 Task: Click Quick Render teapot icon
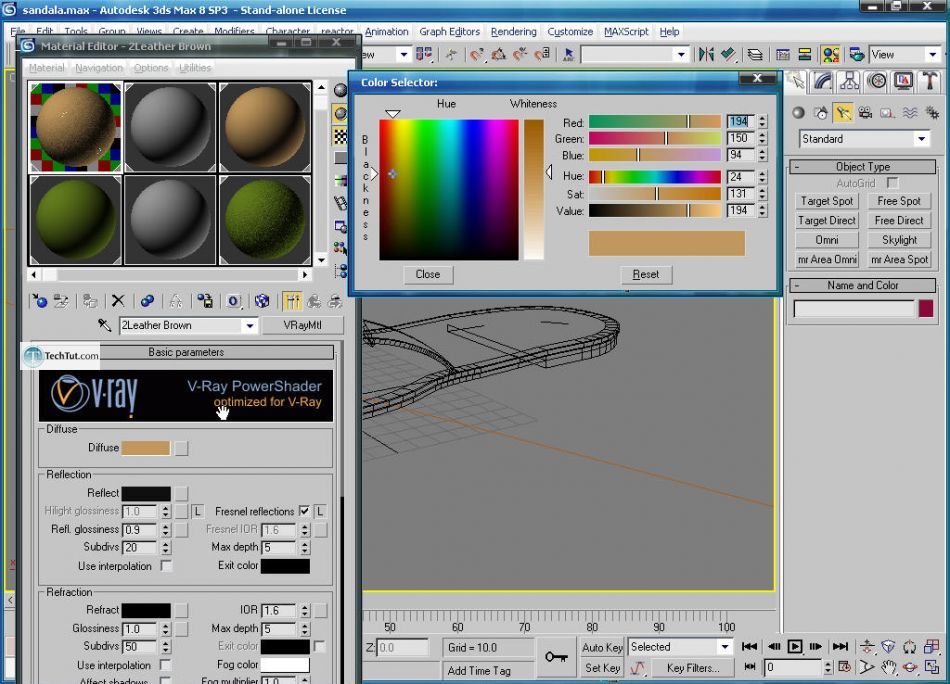click(x=856, y=55)
